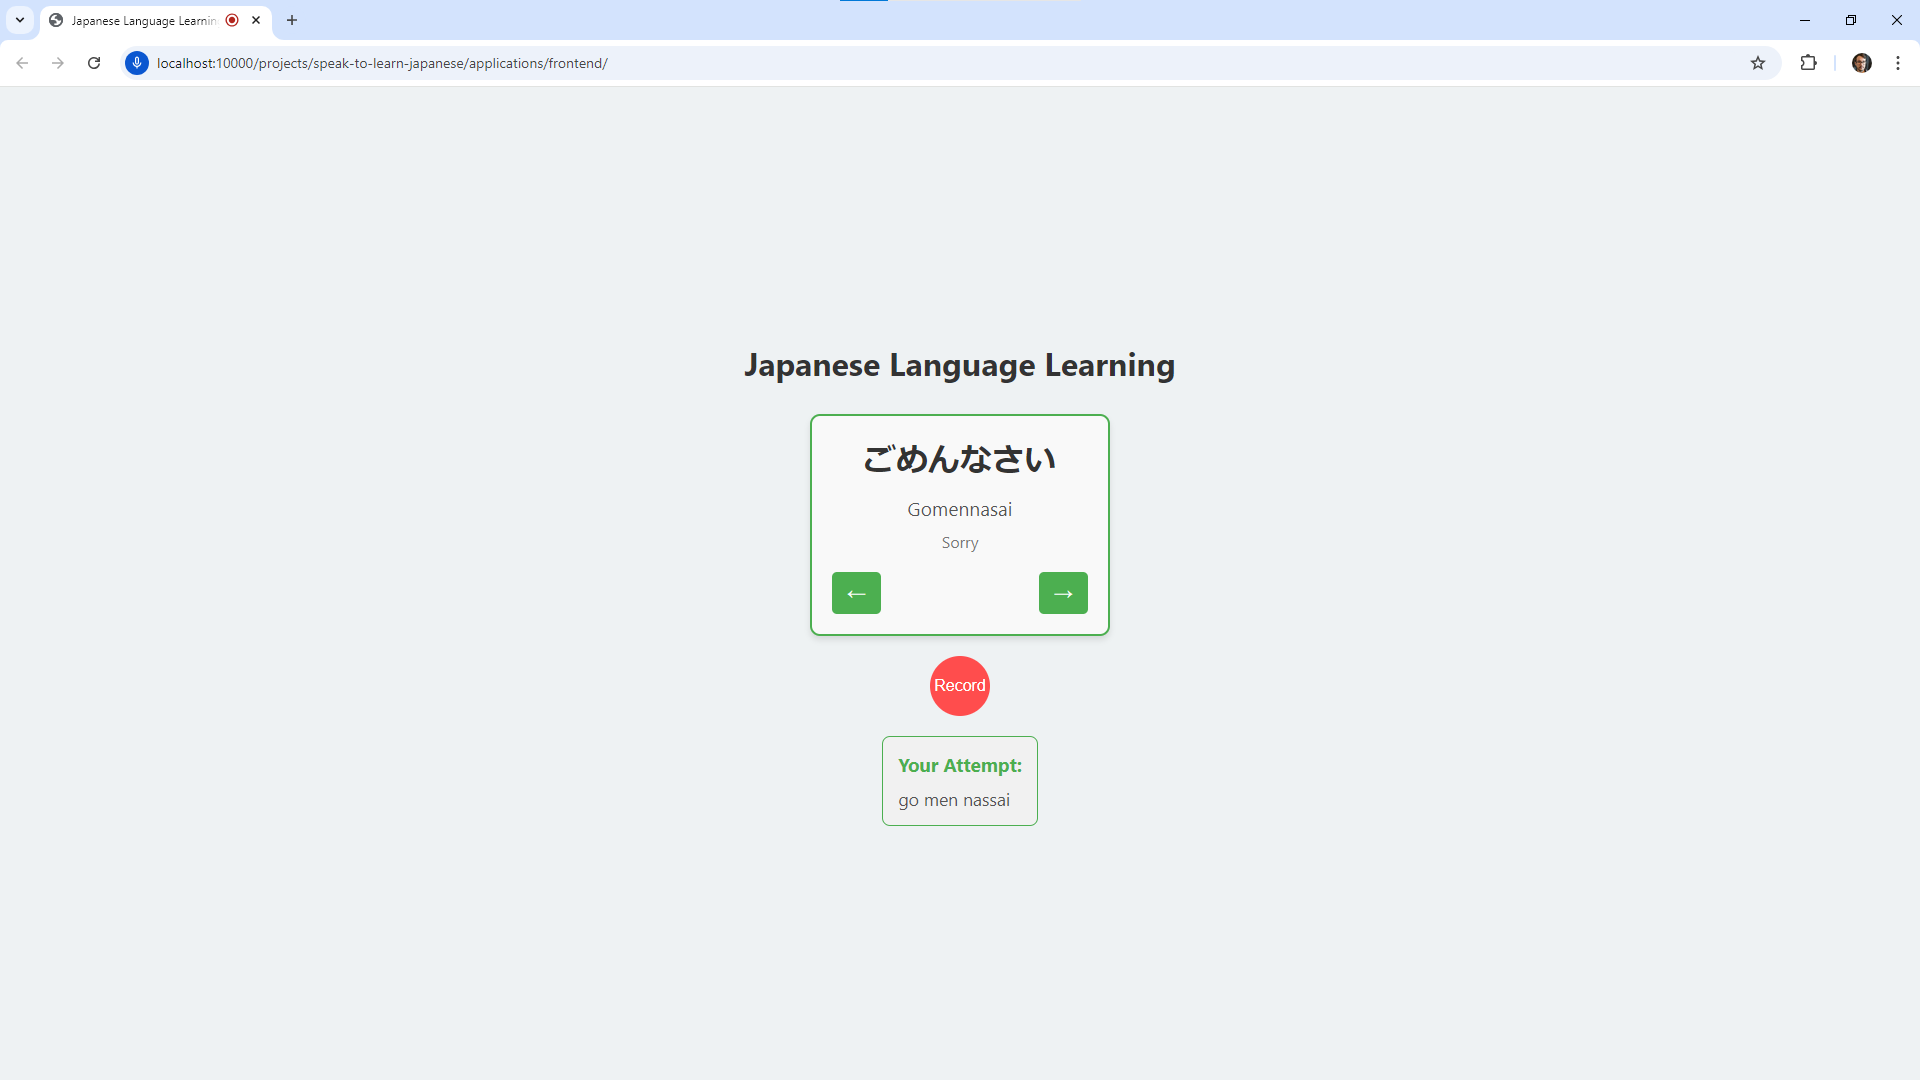The width and height of the screenshot is (1920, 1080).
Task: Navigate forward in browser history
Action: pos(58,63)
